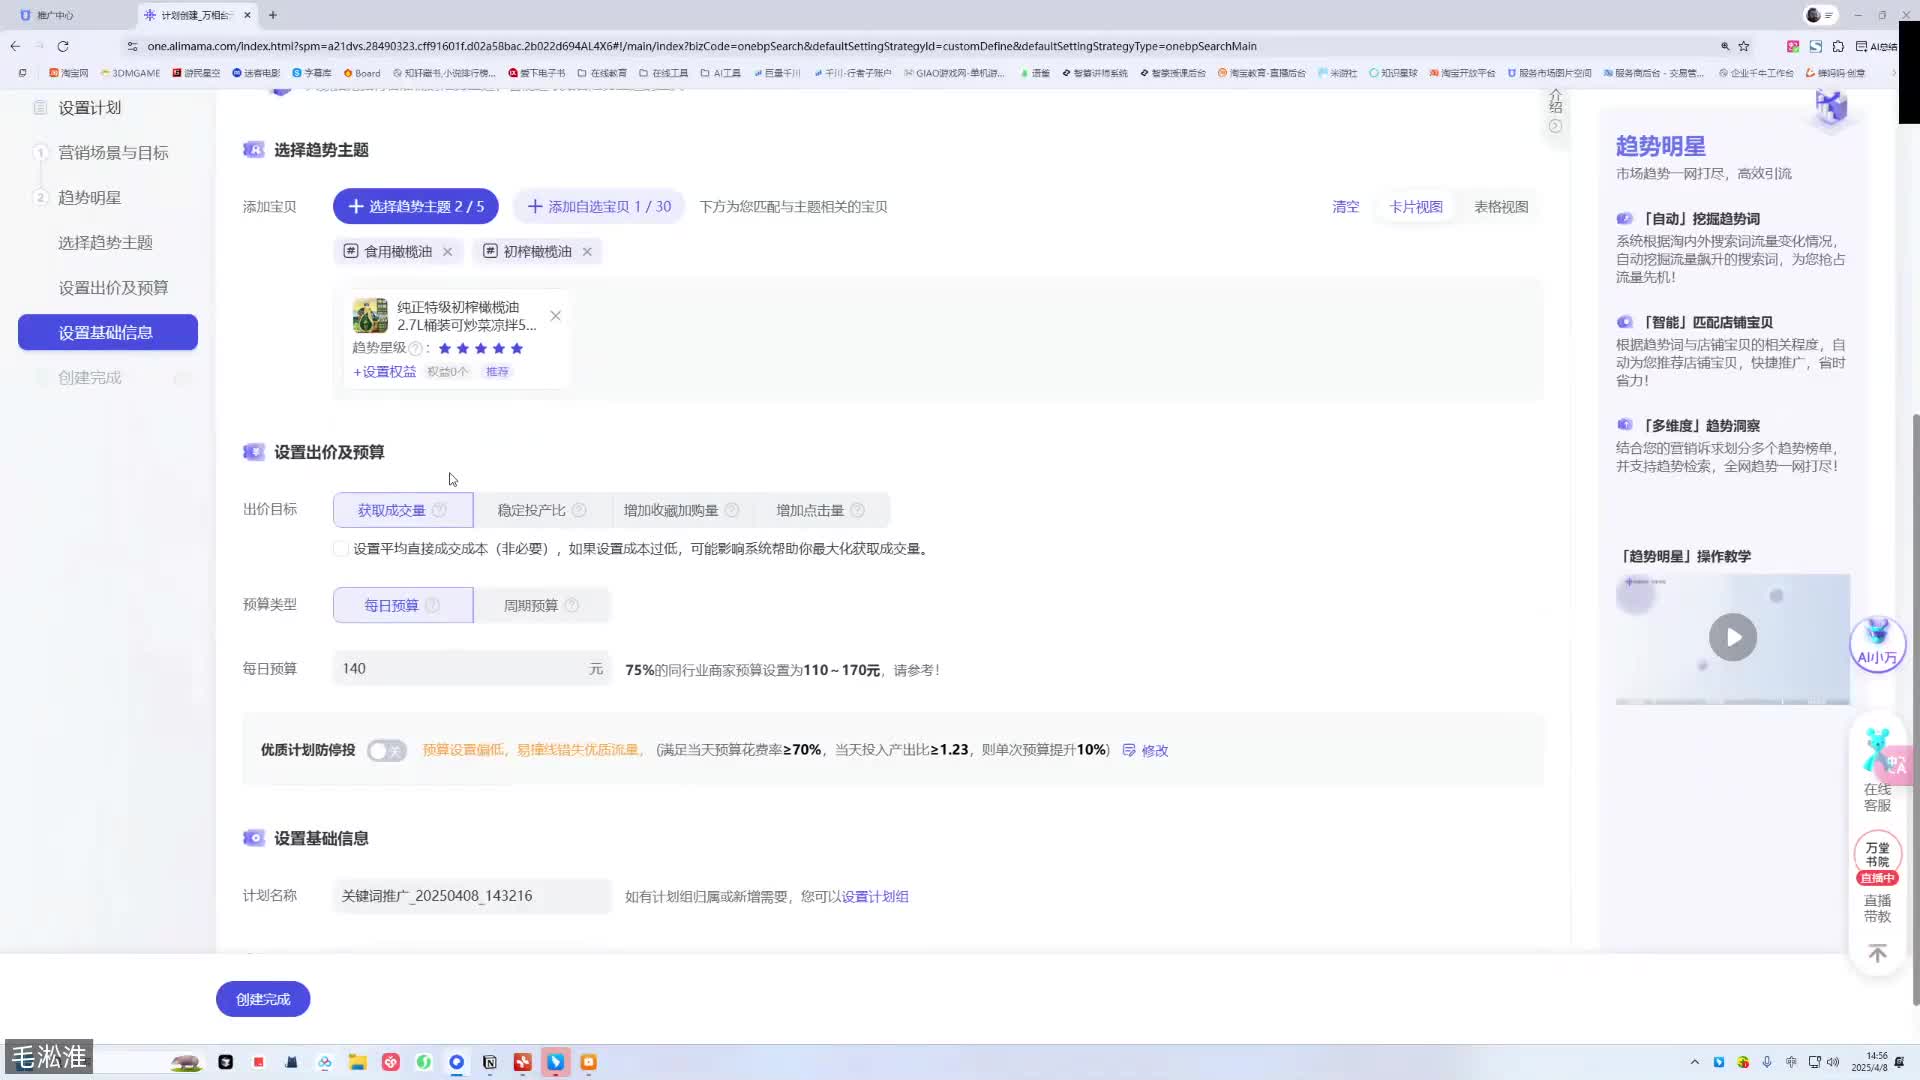Click the 万堂书院 直播中 live teaching icon
The width and height of the screenshot is (1920, 1080).
1877,855
